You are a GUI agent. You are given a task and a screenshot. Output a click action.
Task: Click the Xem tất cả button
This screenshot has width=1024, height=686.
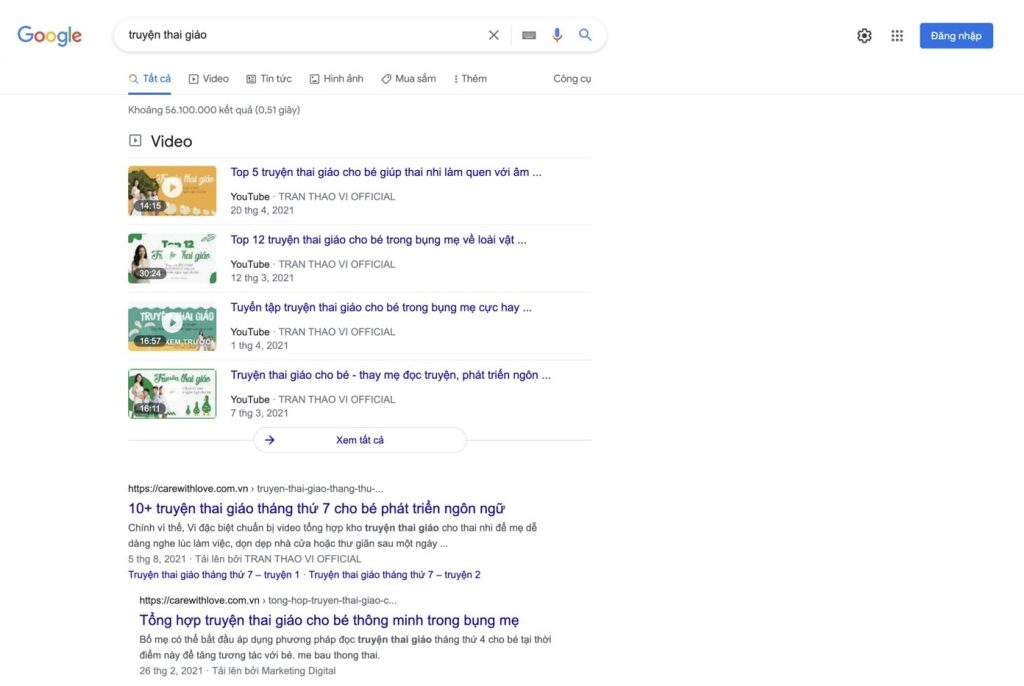360,440
